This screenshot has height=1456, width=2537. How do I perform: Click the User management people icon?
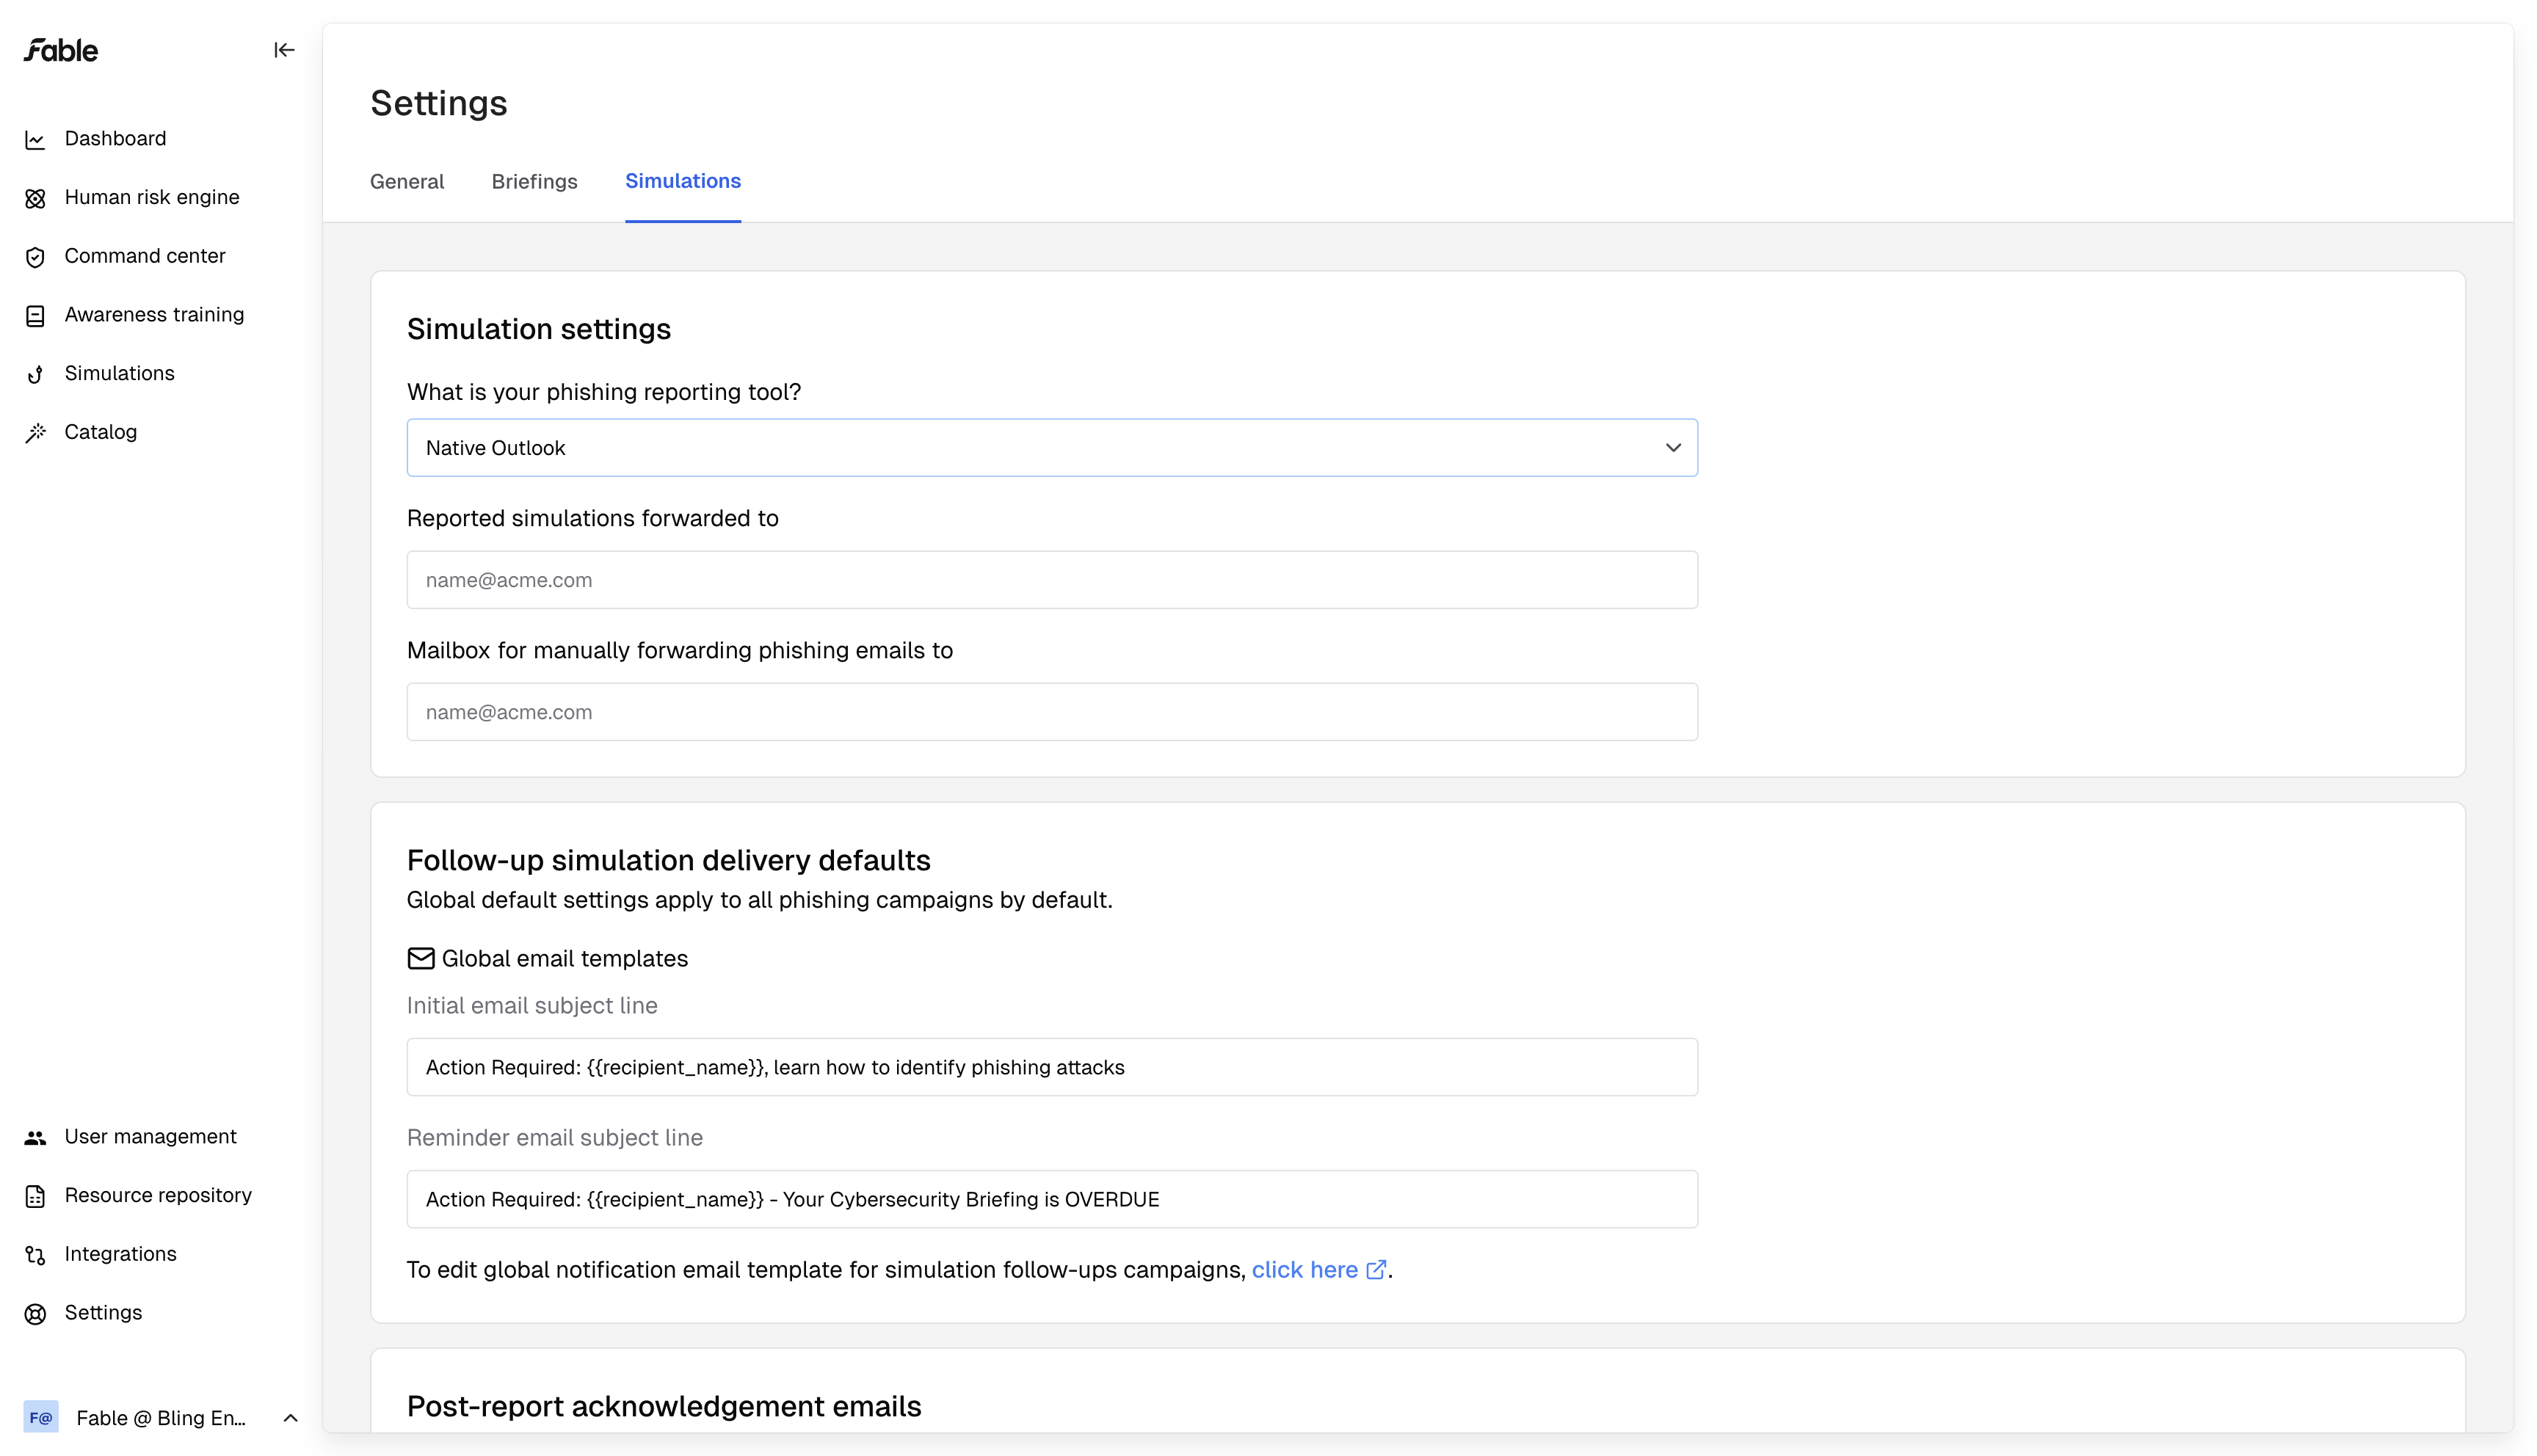pyautogui.click(x=35, y=1138)
